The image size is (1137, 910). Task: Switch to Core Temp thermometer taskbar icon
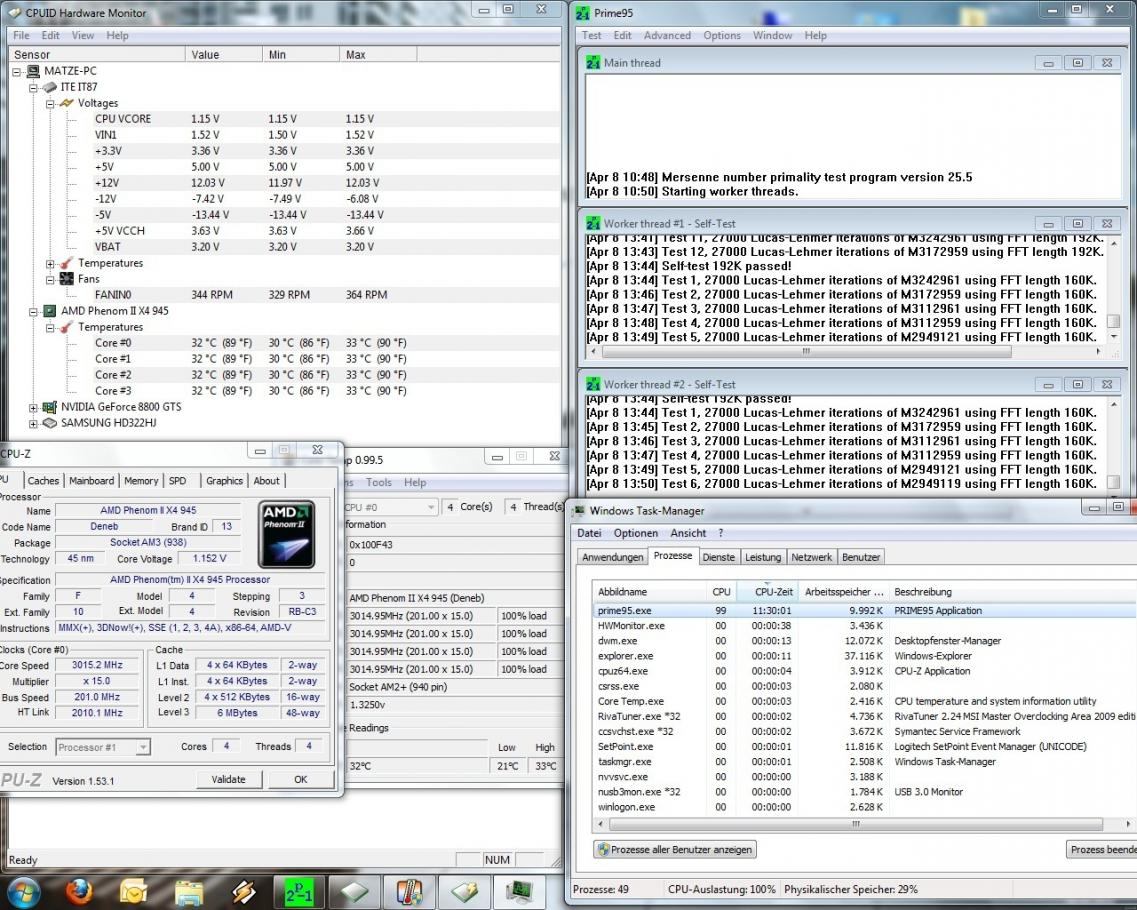click(x=410, y=892)
